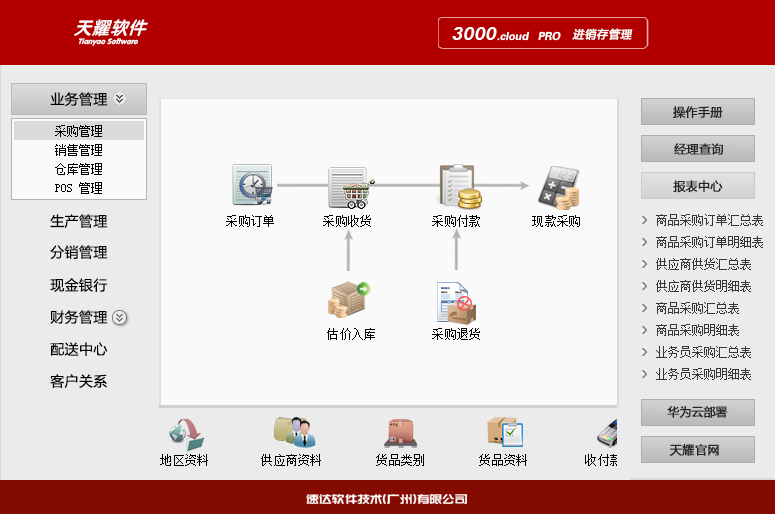
Task: Collapse the 业务管理 menu section
Action: pos(119,99)
